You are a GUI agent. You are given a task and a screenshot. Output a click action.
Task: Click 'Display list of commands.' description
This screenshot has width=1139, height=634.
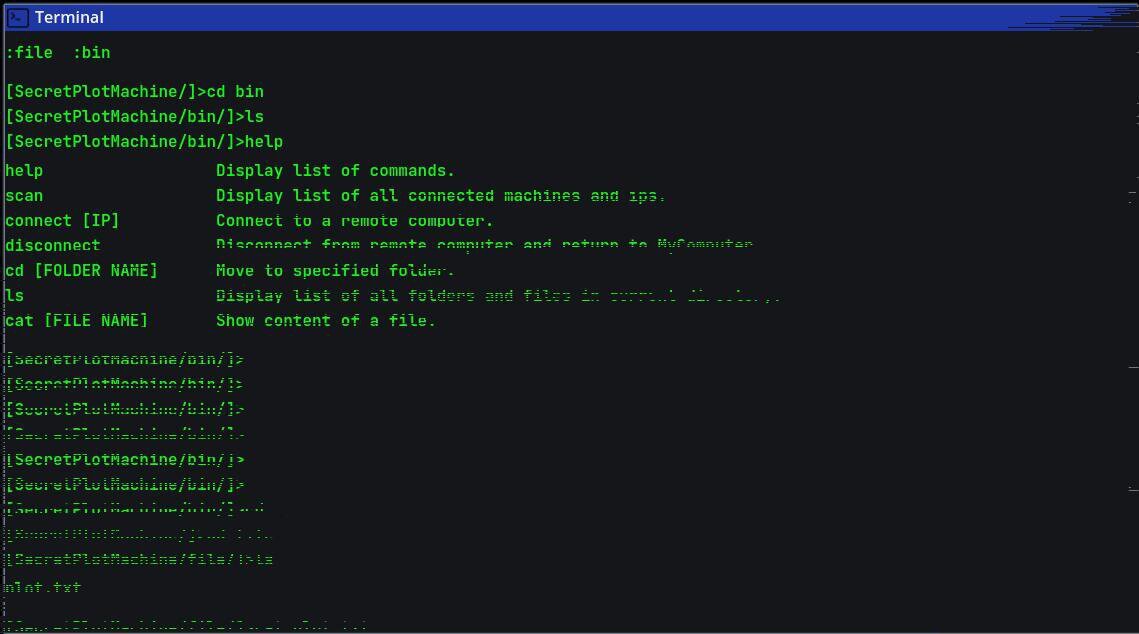click(x=335, y=171)
